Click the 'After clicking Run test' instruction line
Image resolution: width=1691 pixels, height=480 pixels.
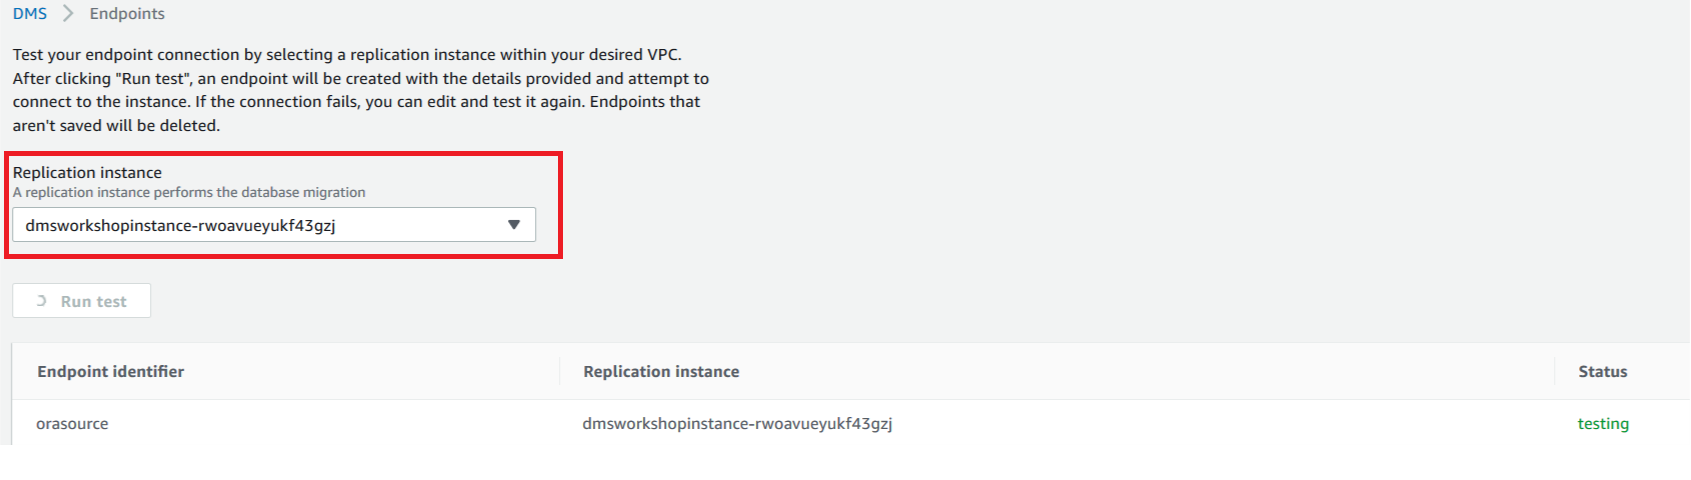click(x=361, y=78)
